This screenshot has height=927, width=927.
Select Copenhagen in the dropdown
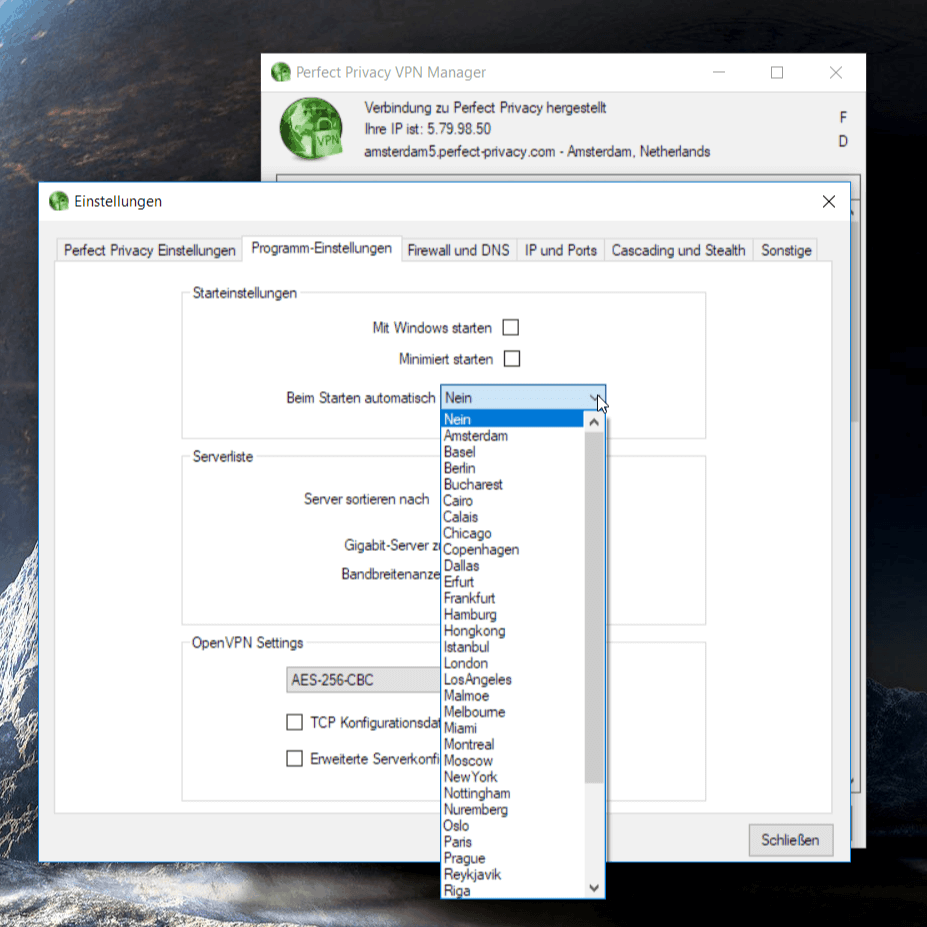coord(513,549)
